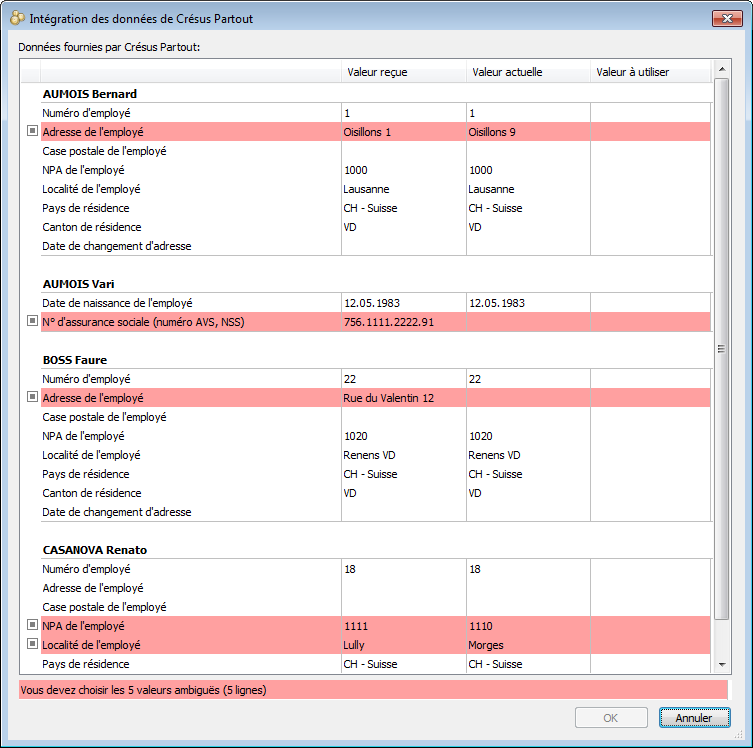Image resolution: width=753 pixels, height=748 pixels.
Task: Select received value Oisillons 1
Action: pos(367,132)
